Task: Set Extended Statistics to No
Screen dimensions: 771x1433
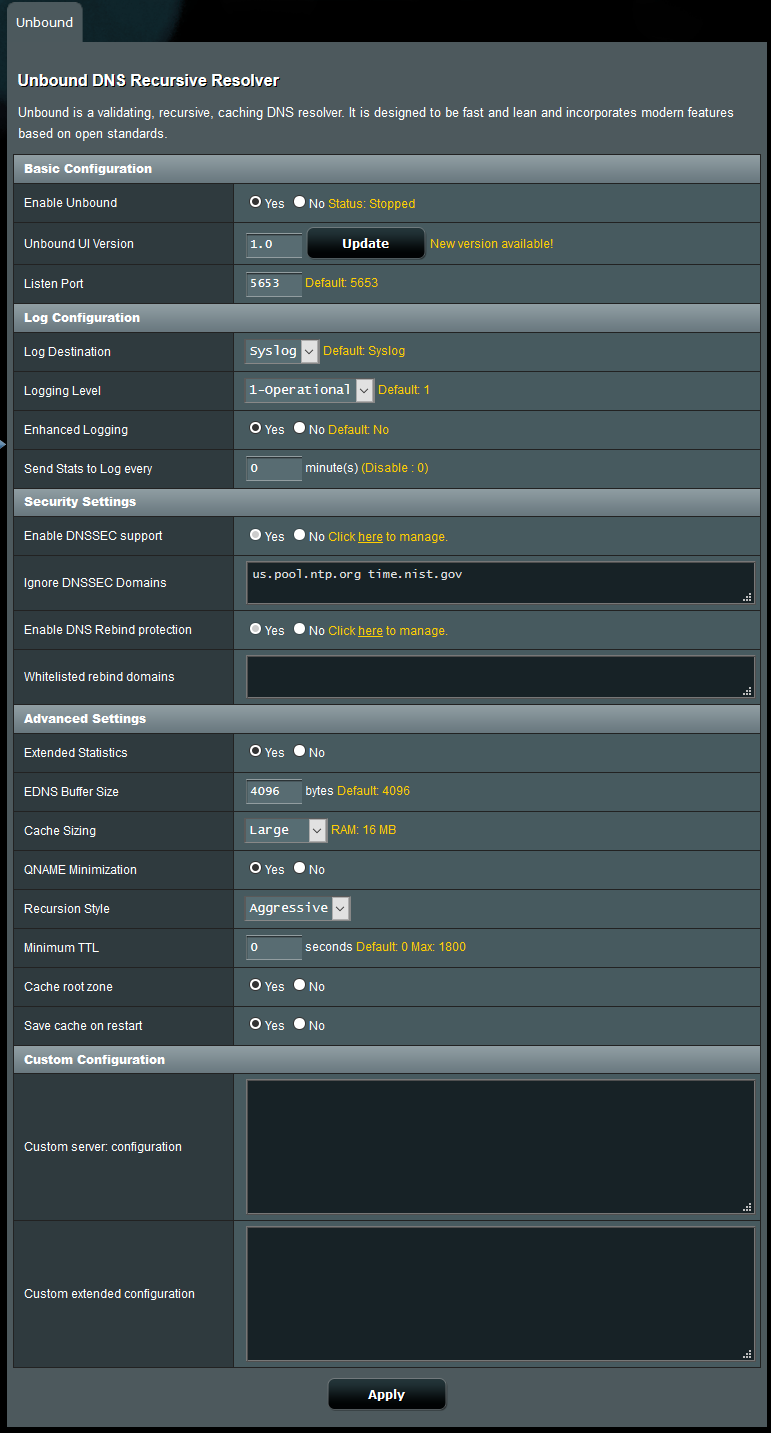Action: [x=299, y=752]
